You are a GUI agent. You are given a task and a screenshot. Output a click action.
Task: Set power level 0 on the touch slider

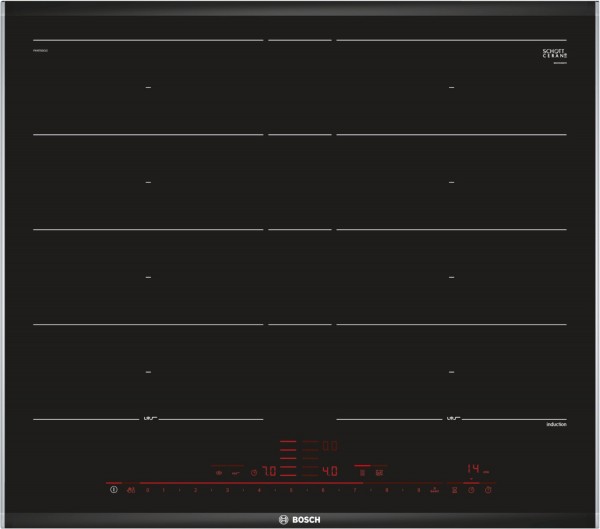click(148, 490)
